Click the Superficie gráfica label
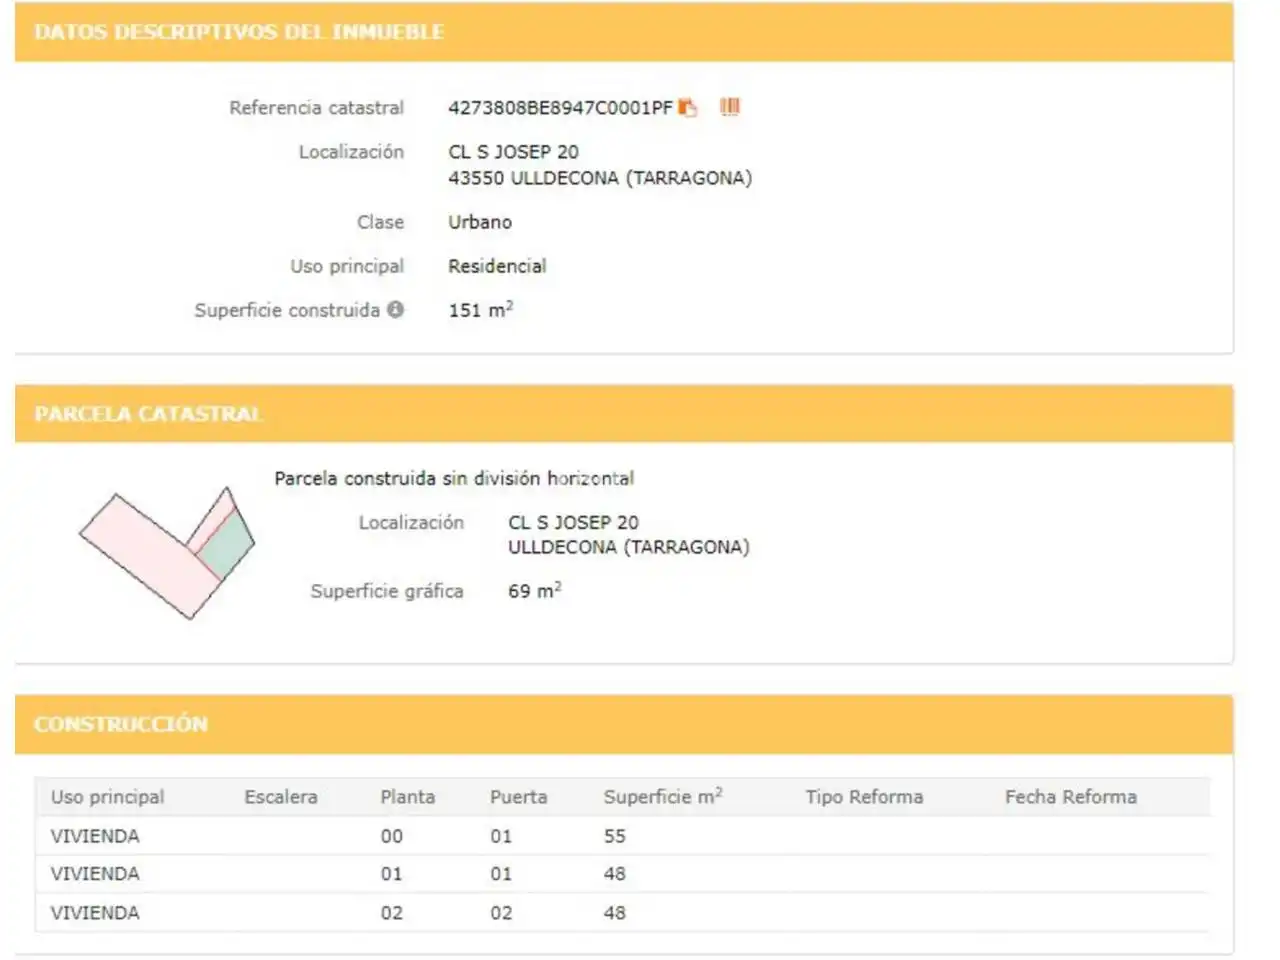This screenshot has height=960, width=1280. tap(387, 591)
